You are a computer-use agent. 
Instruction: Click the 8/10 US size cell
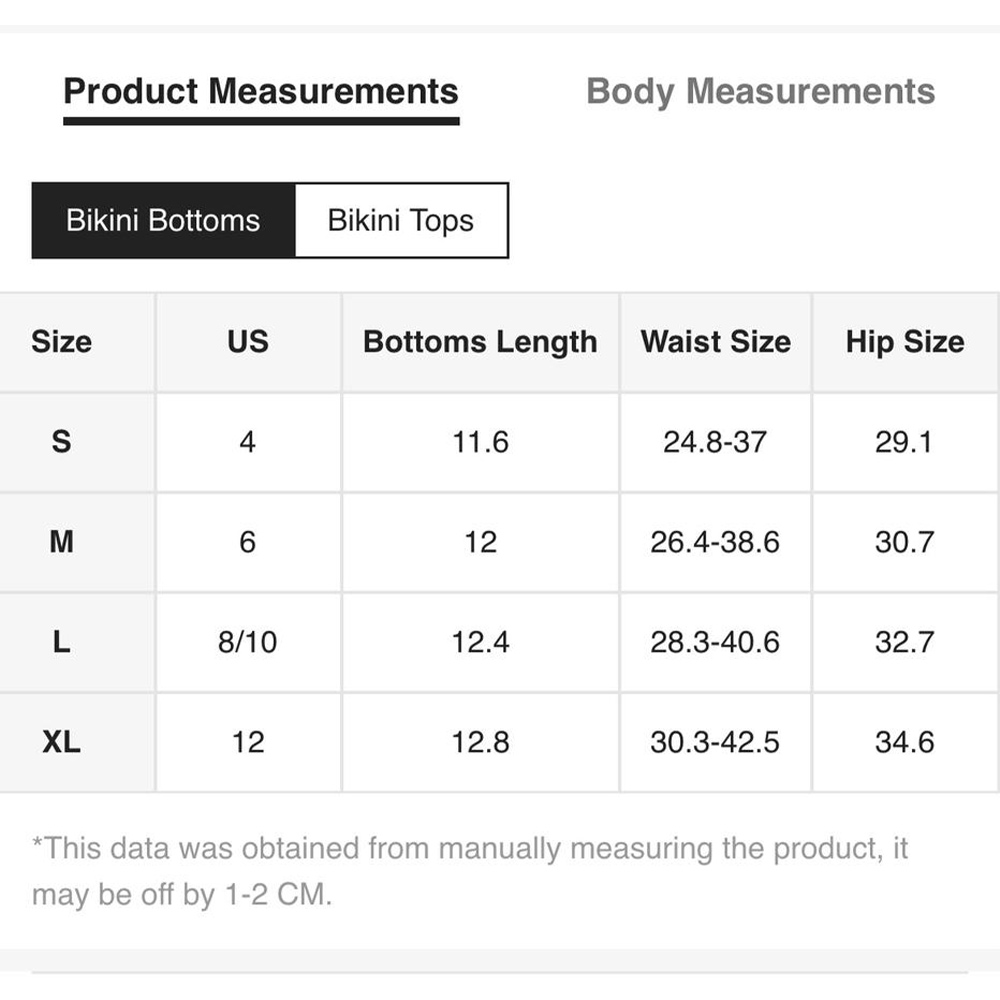click(248, 642)
